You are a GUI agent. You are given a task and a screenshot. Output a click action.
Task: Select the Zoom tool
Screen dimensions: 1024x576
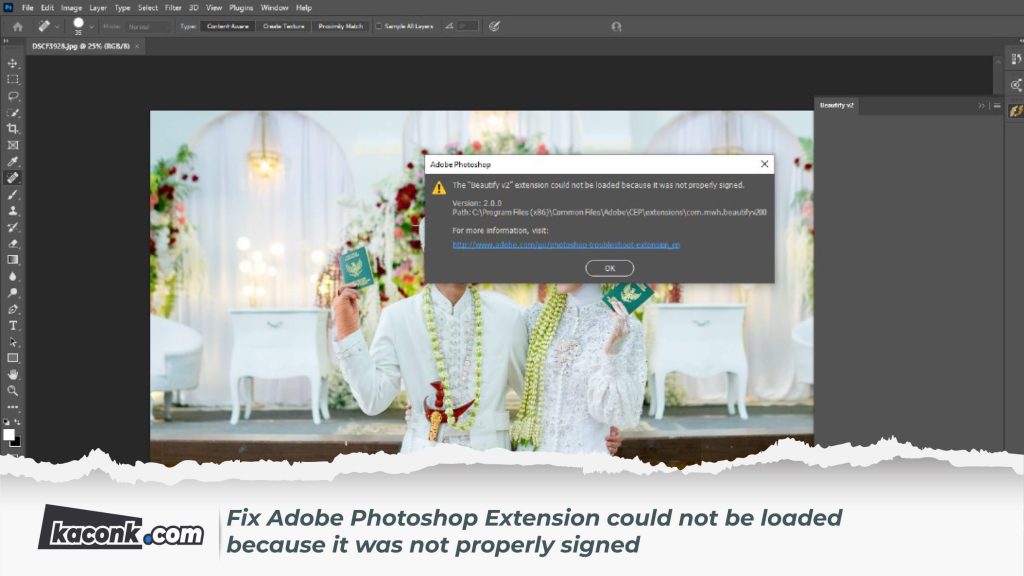[x=12, y=391]
